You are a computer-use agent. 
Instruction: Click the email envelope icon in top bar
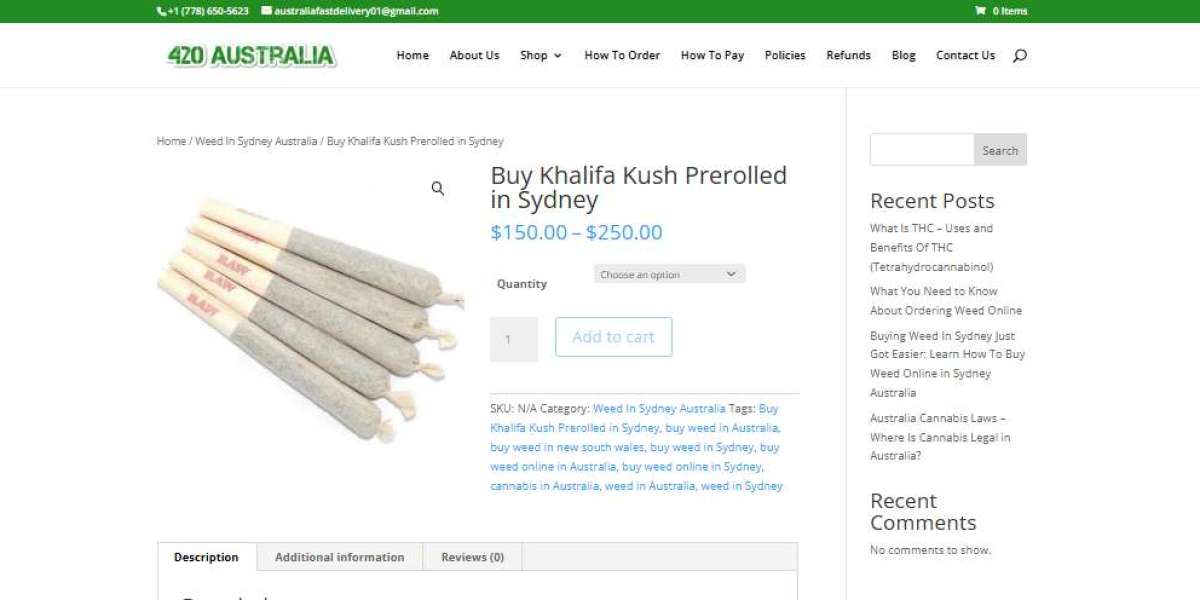[267, 11]
